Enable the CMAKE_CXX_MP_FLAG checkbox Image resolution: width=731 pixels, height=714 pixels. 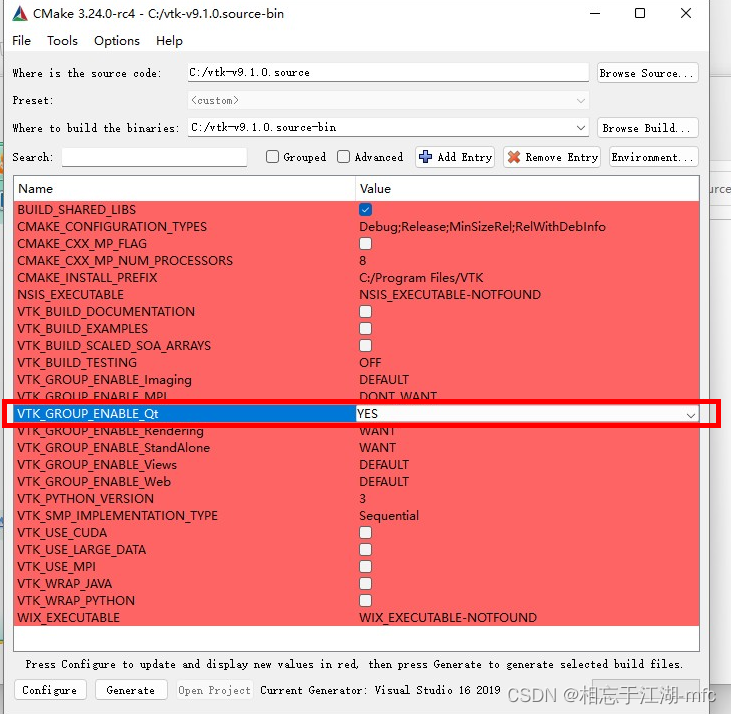point(366,244)
